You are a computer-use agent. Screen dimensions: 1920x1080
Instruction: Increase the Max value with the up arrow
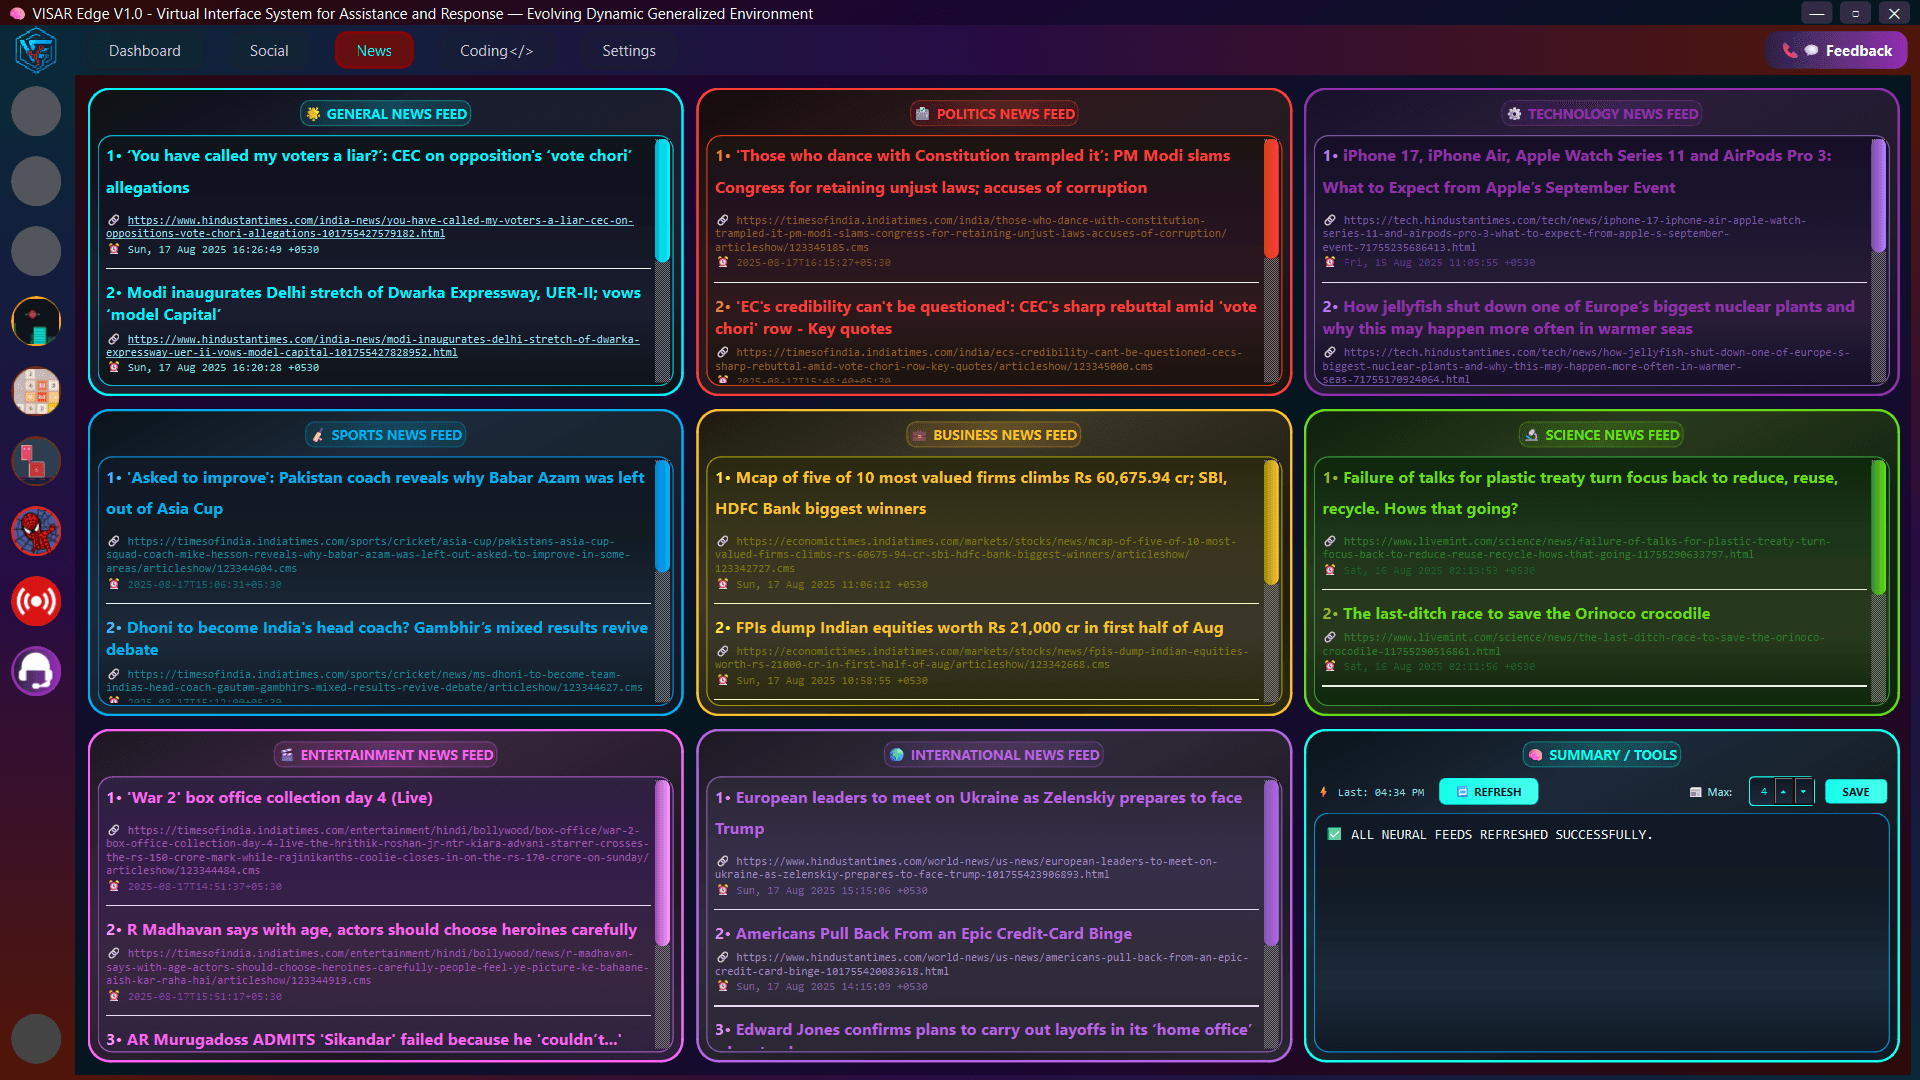coord(1784,792)
